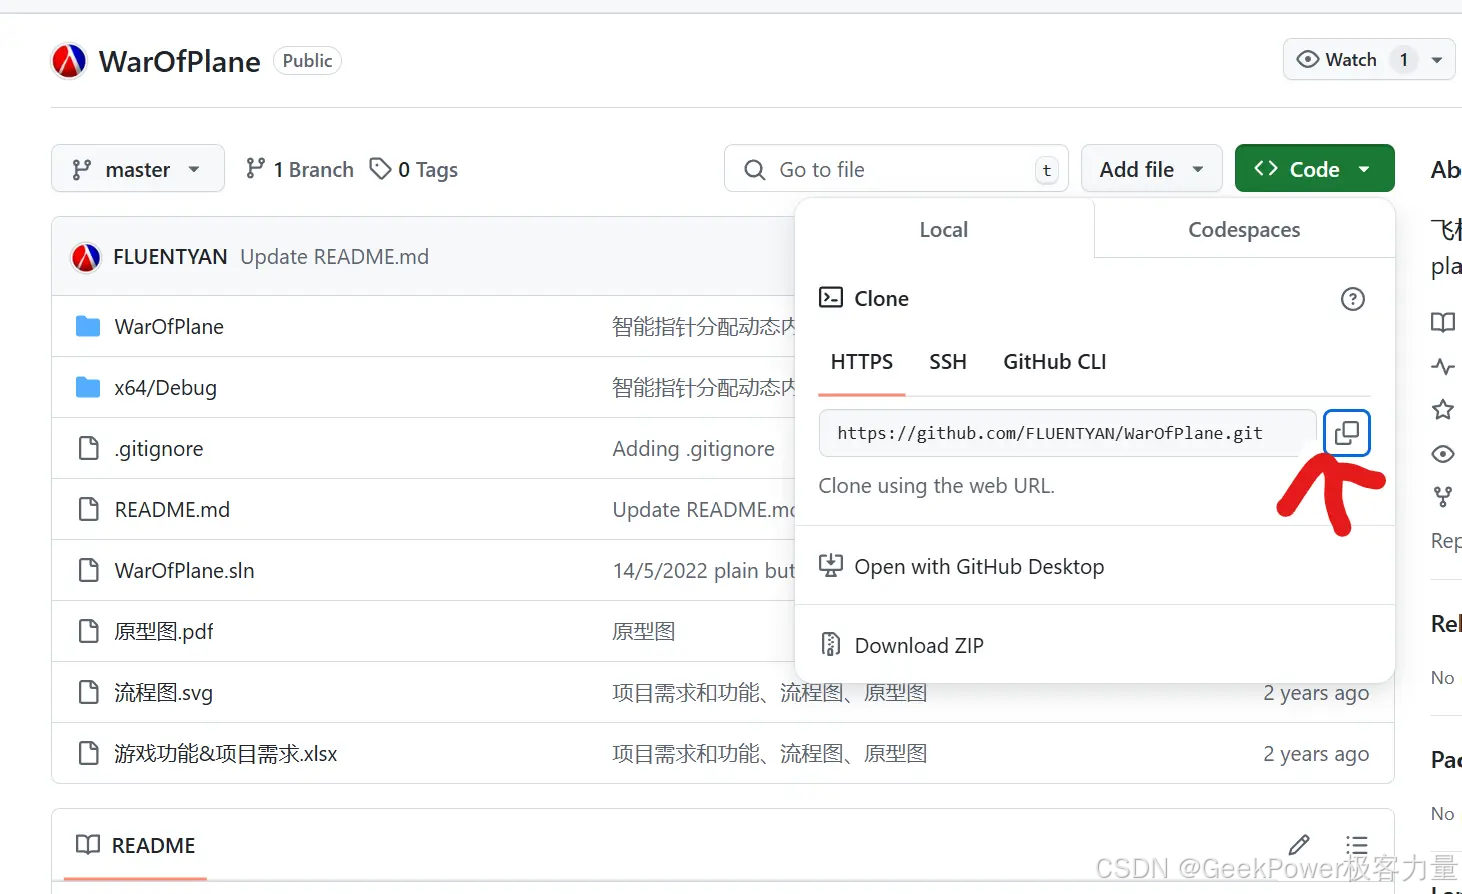
Task: Select the Open with GitHub Desktop option
Action: [978, 566]
